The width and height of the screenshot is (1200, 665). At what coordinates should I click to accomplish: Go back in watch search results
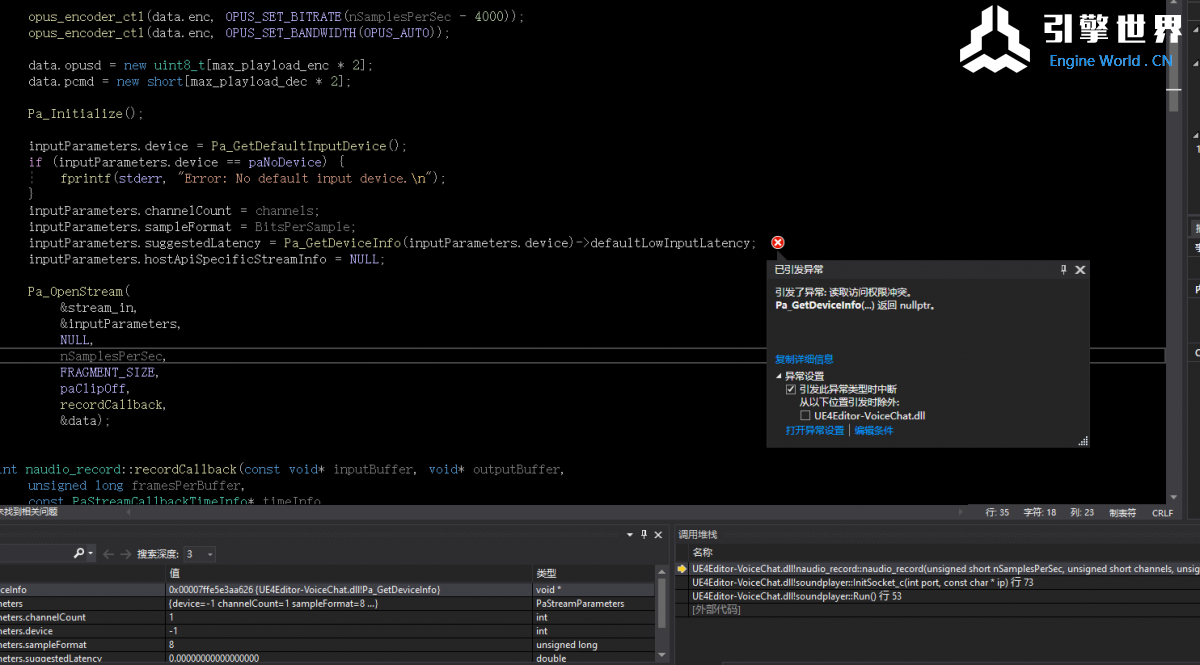pos(108,554)
